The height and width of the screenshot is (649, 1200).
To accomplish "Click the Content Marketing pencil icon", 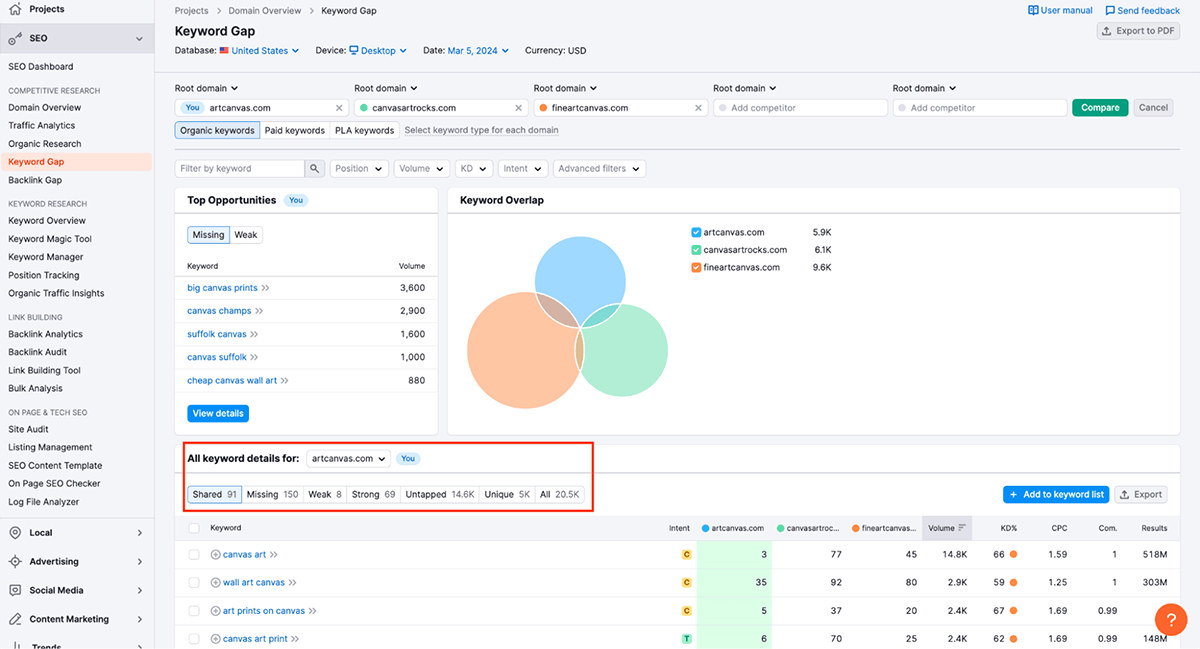I will 16,618.
